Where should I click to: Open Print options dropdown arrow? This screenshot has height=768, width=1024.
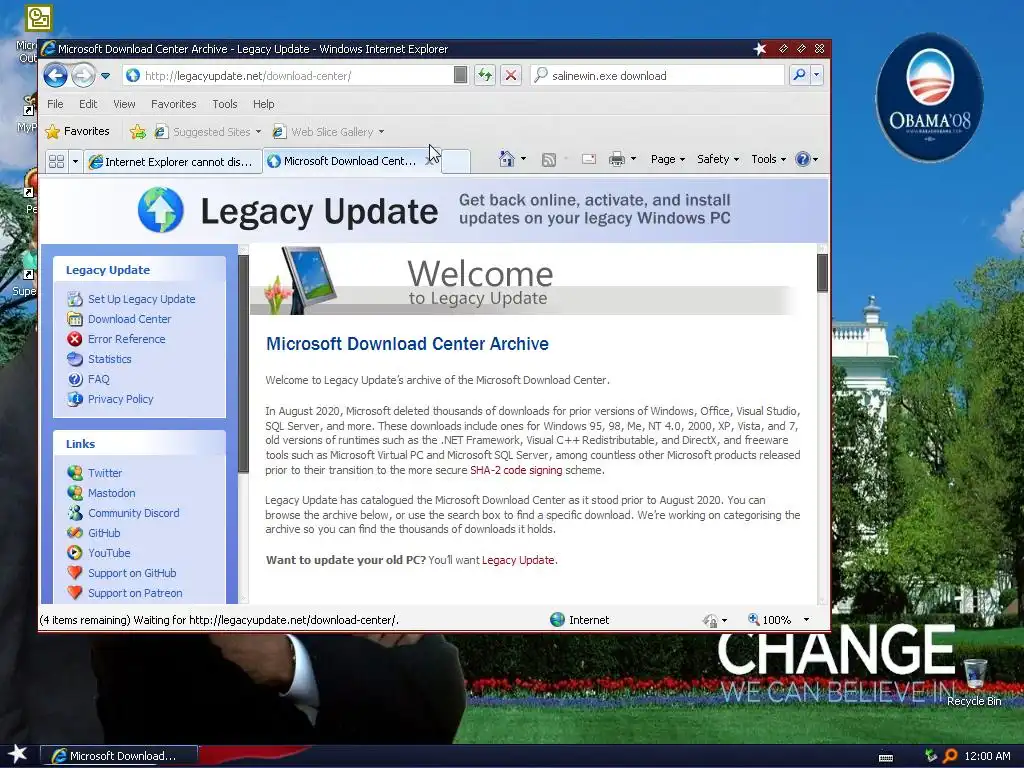633,159
